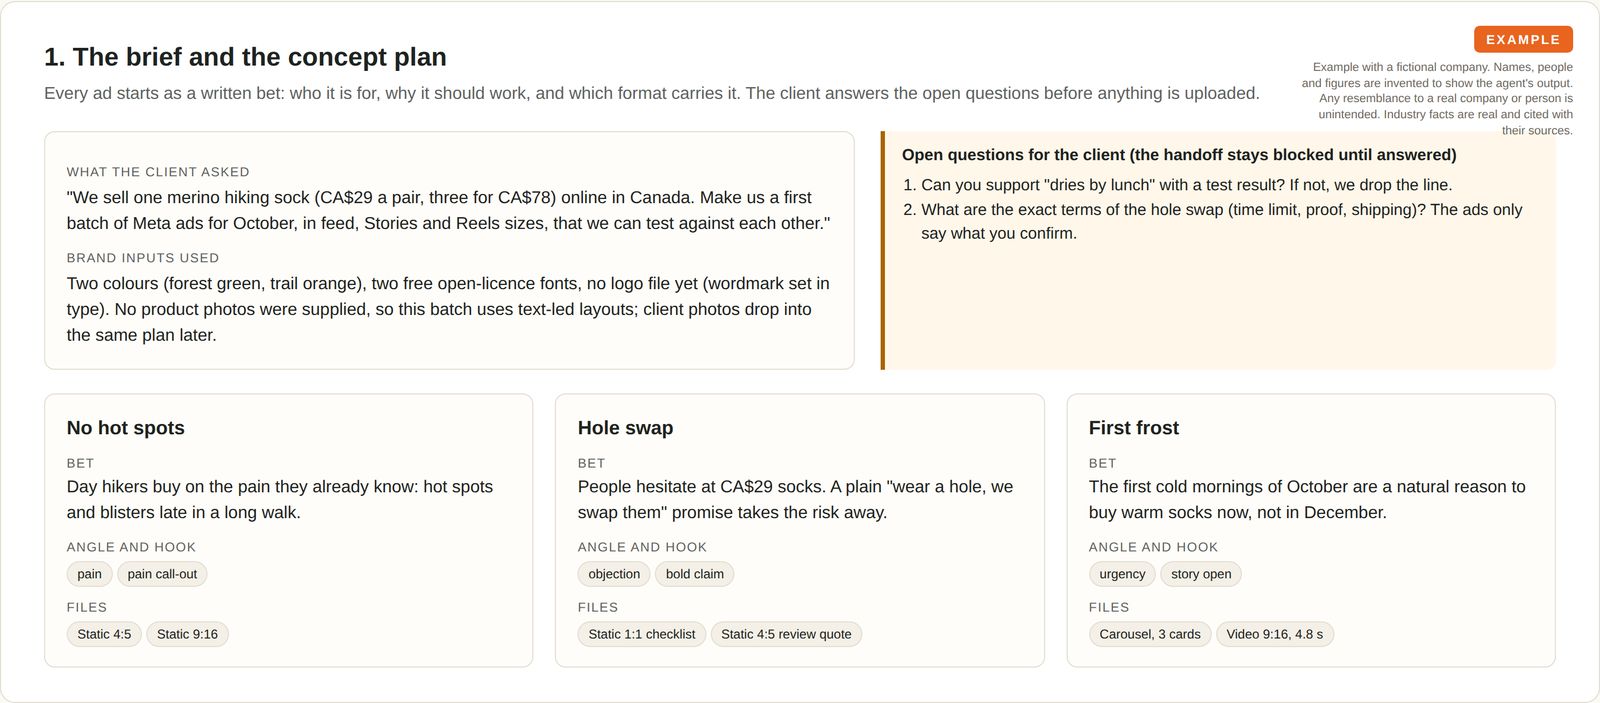Open the 'Static 4:5' file chip

[x=104, y=634]
